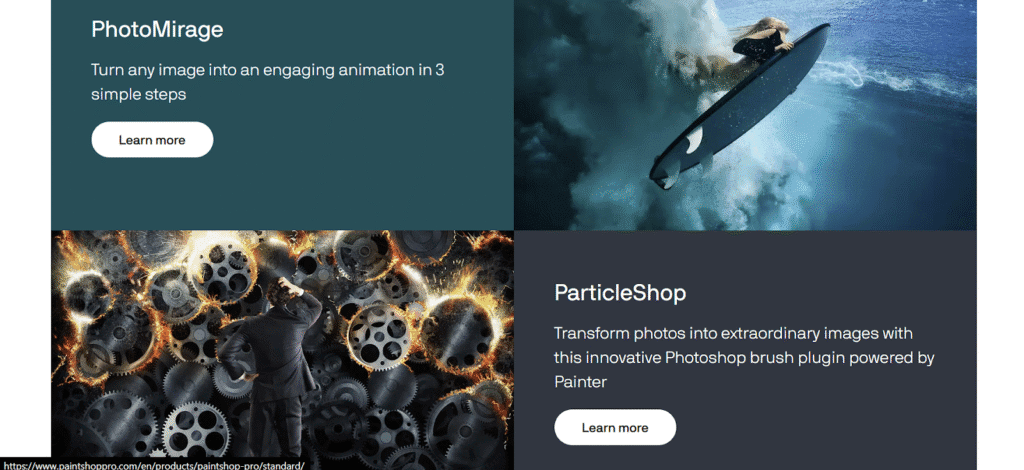The height and width of the screenshot is (470, 1024).
Task: Click the '3 simple steps' text line
Action: point(138,94)
